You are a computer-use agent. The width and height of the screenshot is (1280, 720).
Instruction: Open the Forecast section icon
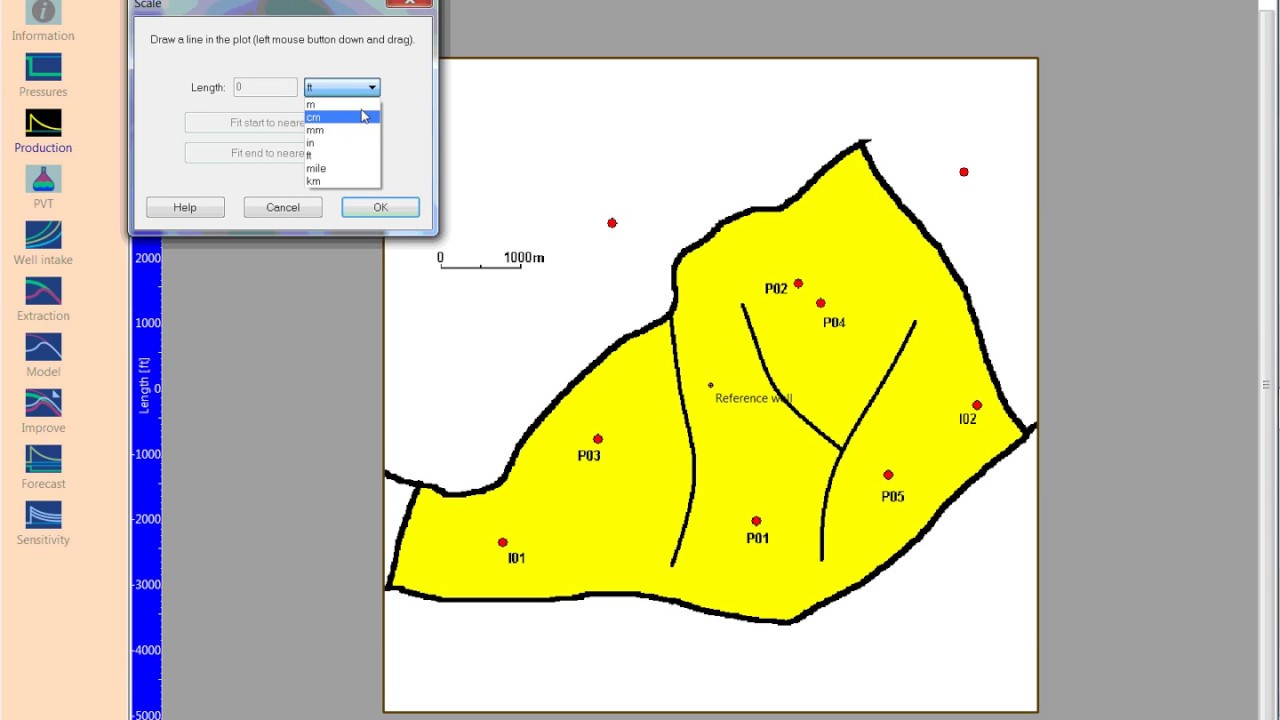pos(43,459)
